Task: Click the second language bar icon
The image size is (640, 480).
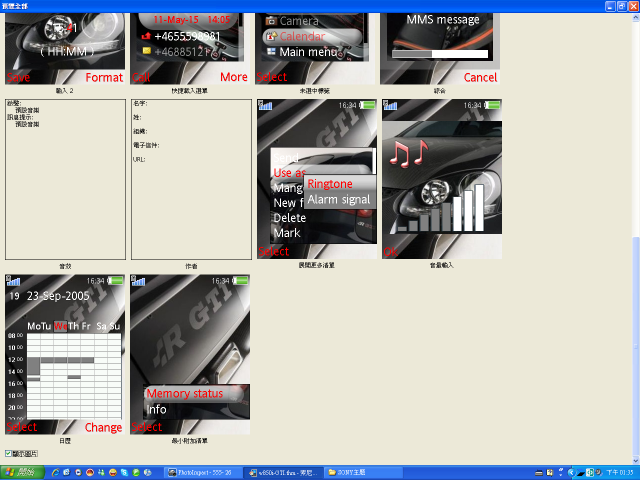Action: click(550, 473)
